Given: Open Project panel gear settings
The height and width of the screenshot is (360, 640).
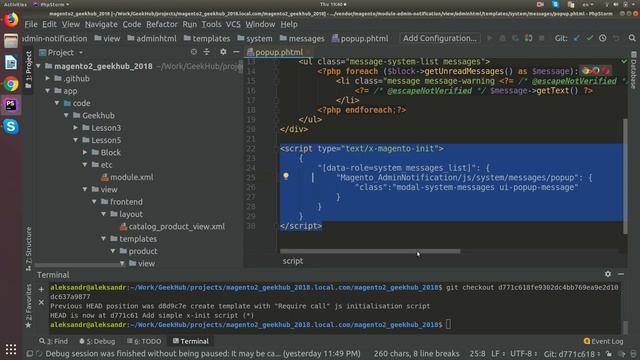Looking at the screenshot, I should 223,52.
